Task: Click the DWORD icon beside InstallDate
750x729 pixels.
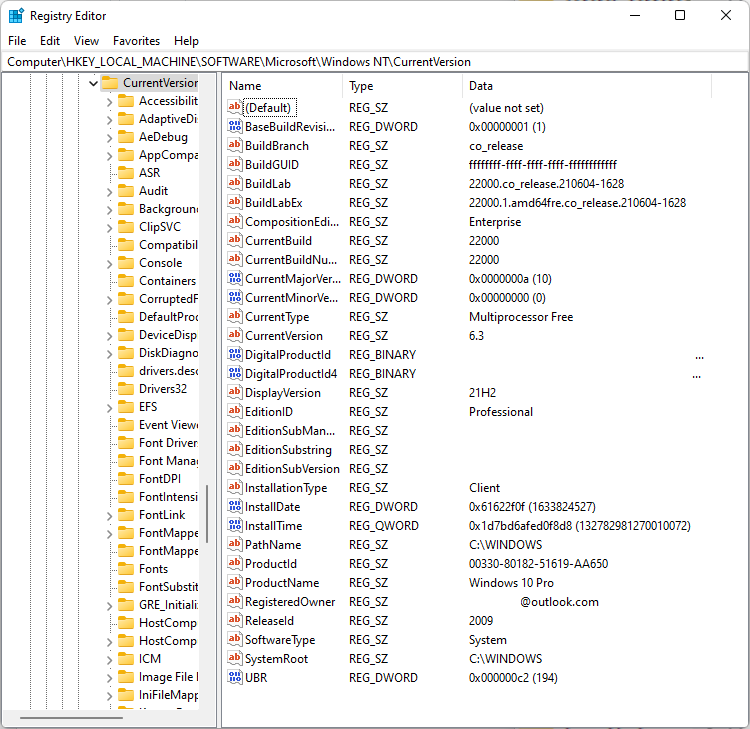Action: pos(234,507)
